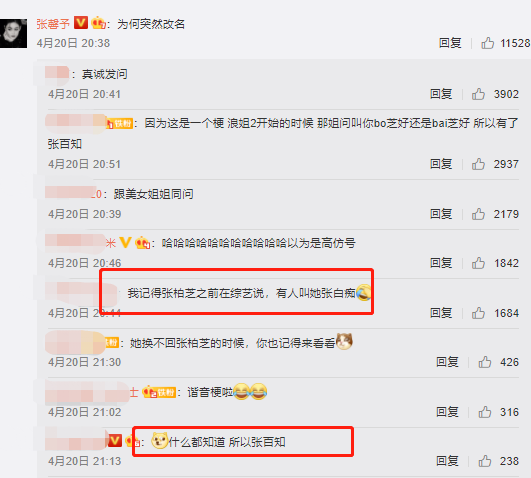This screenshot has width=531, height=478.
Task: Reply to the 跟美女姐姐同问 comment
Action: coord(441,214)
